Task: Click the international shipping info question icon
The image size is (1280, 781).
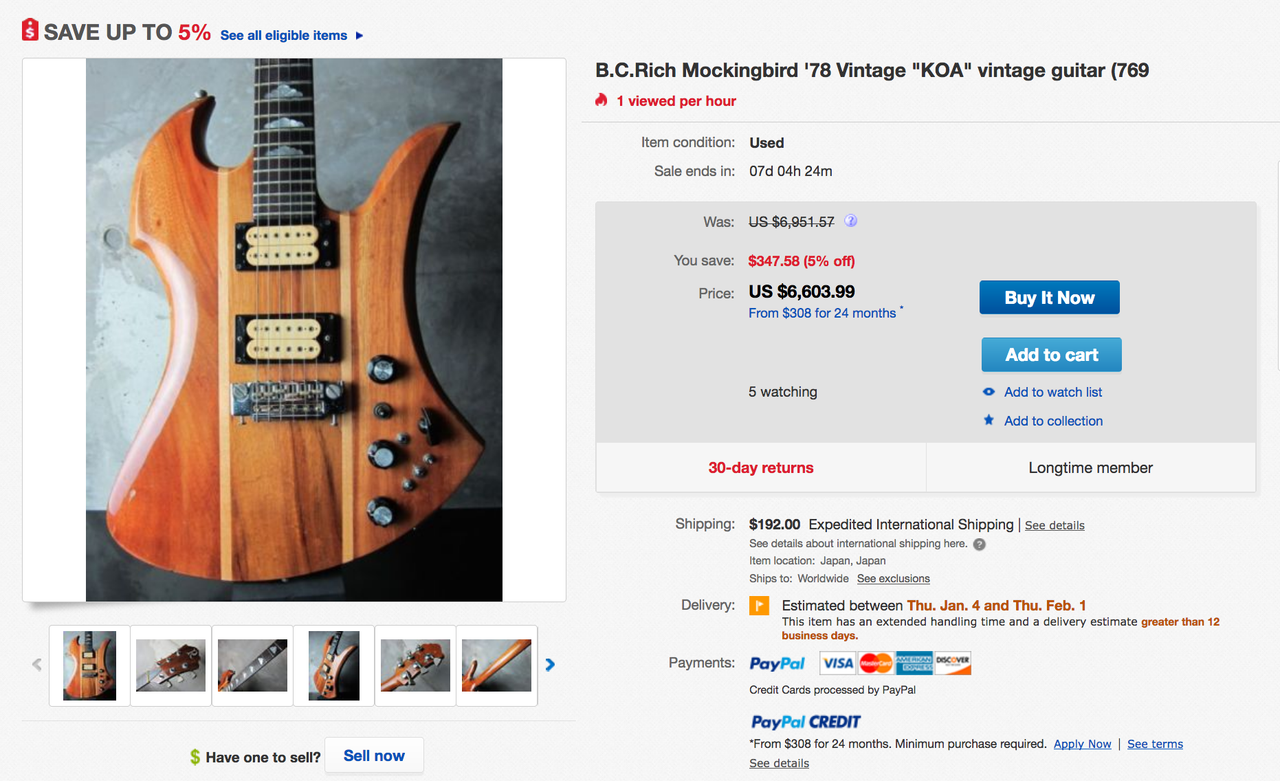Action: pyautogui.click(x=980, y=544)
